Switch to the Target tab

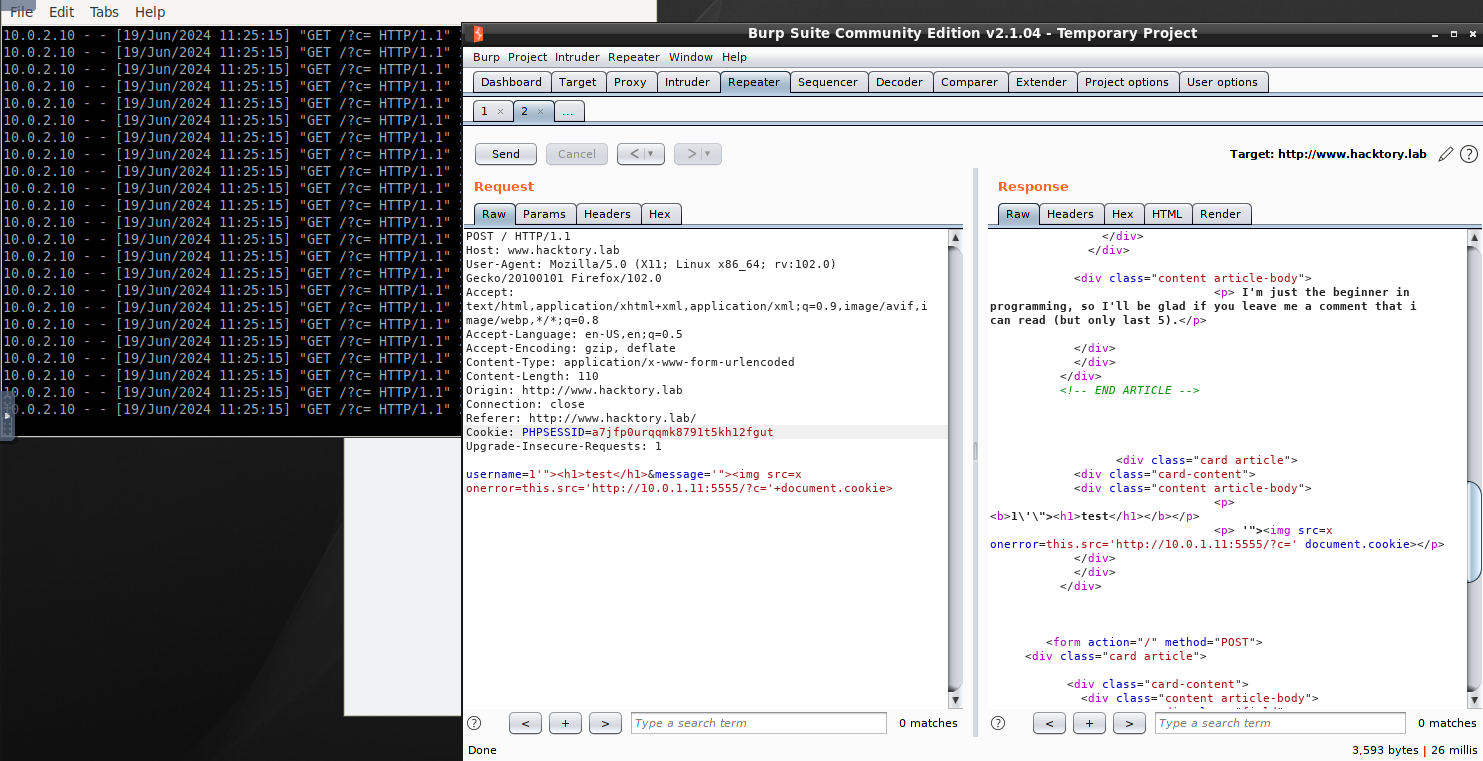[577, 82]
